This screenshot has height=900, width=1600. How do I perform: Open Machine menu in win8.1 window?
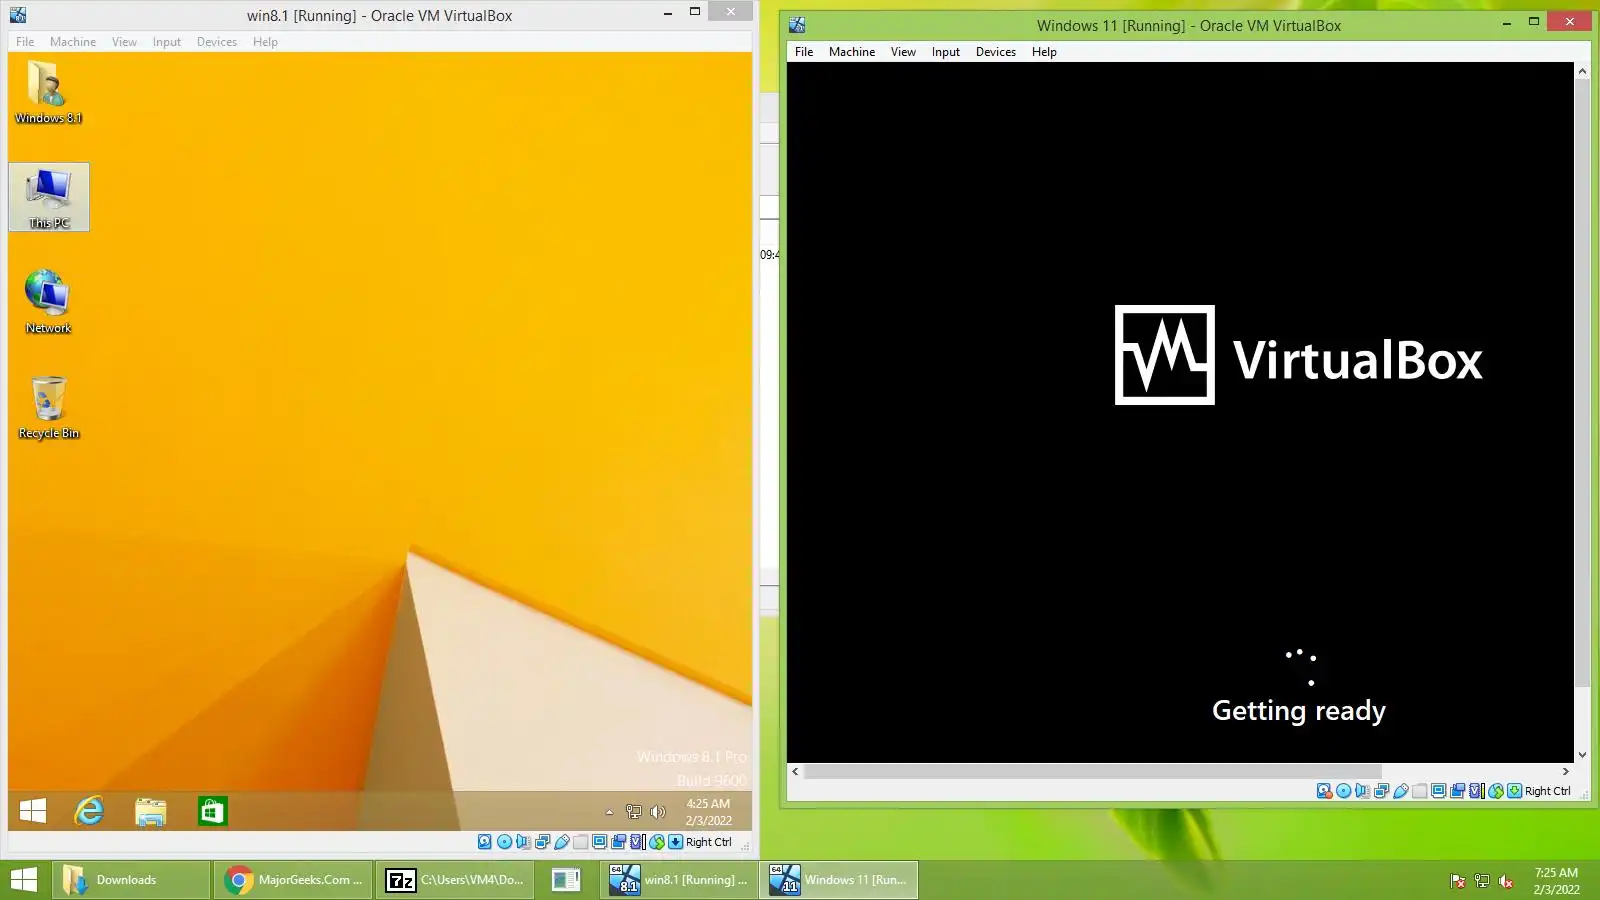coord(73,42)
